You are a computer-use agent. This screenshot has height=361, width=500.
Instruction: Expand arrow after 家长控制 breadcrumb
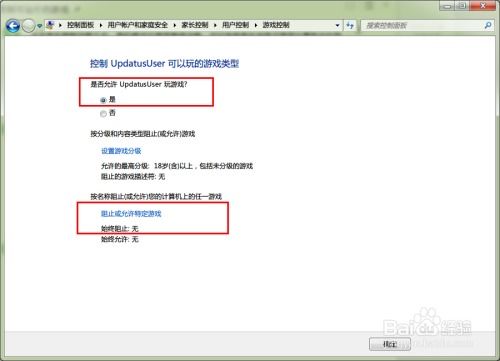pos(215,25)
